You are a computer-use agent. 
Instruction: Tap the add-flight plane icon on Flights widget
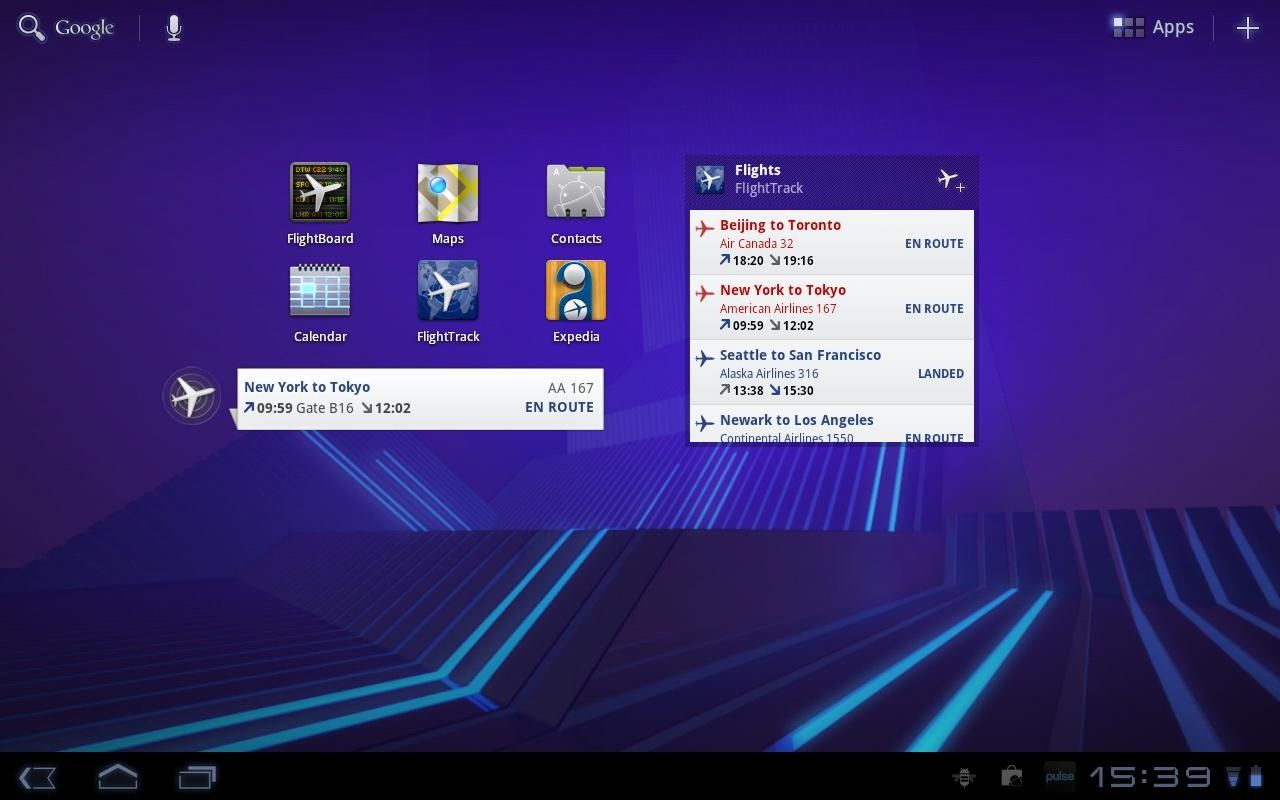950,180
